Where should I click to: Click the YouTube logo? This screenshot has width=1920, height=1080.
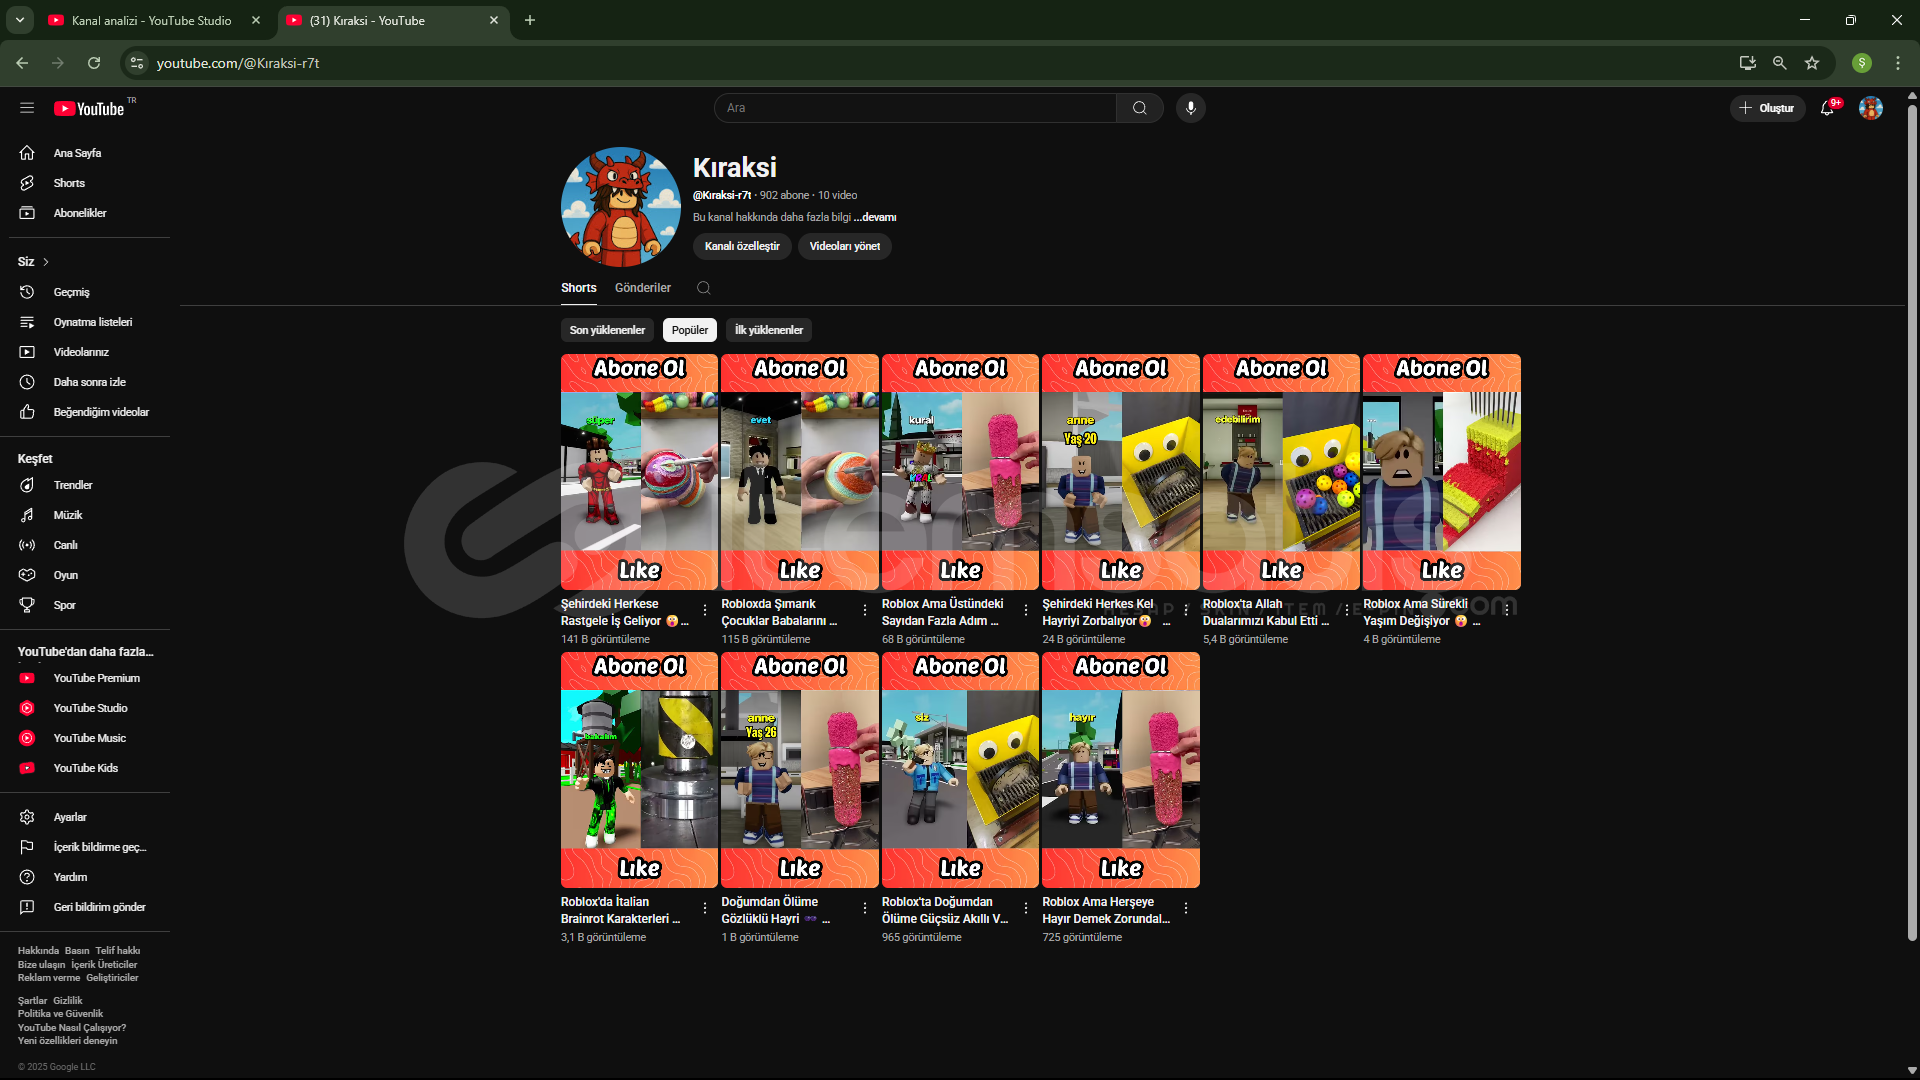(90, 108)
